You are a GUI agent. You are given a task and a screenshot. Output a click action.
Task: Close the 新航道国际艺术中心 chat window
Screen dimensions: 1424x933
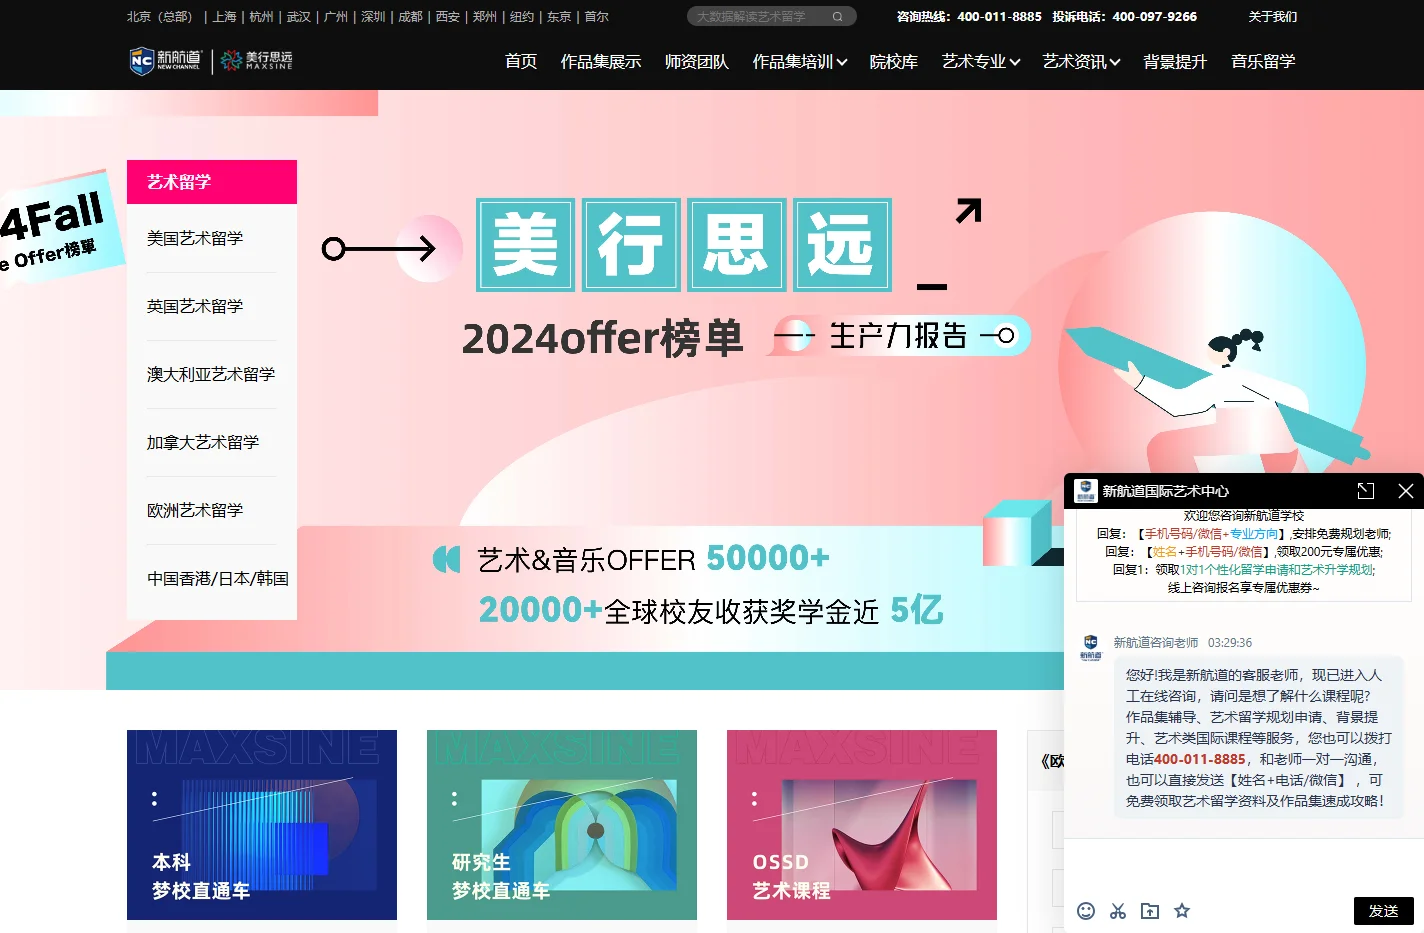(x=1405, y=491)
